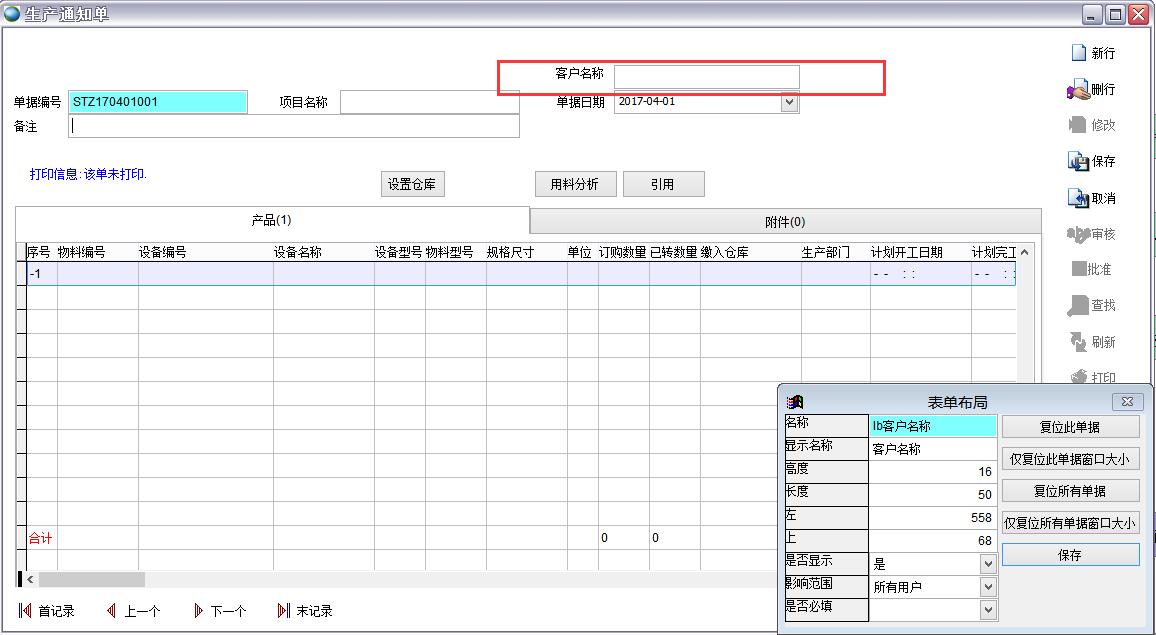
Task: Open the 影响范围 dropdown
Action: coord(988,587)
